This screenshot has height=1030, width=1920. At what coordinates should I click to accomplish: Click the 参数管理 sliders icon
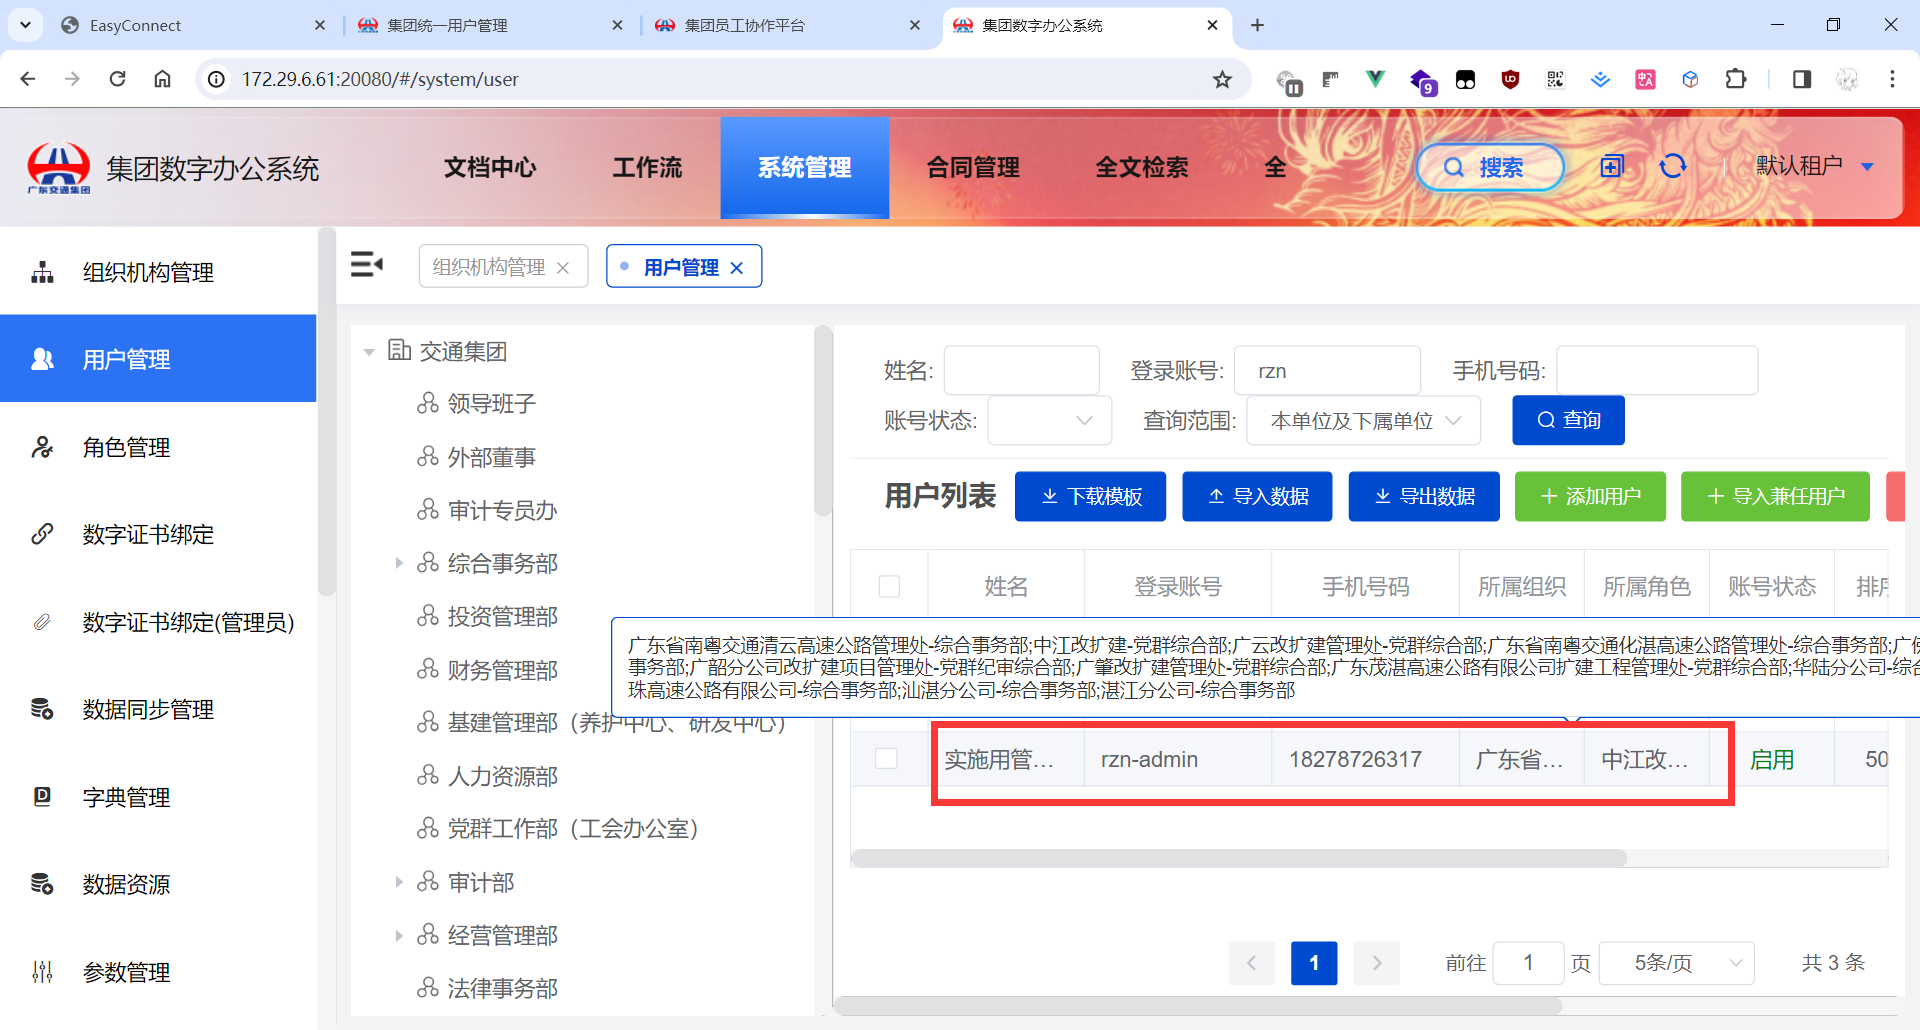42,972
